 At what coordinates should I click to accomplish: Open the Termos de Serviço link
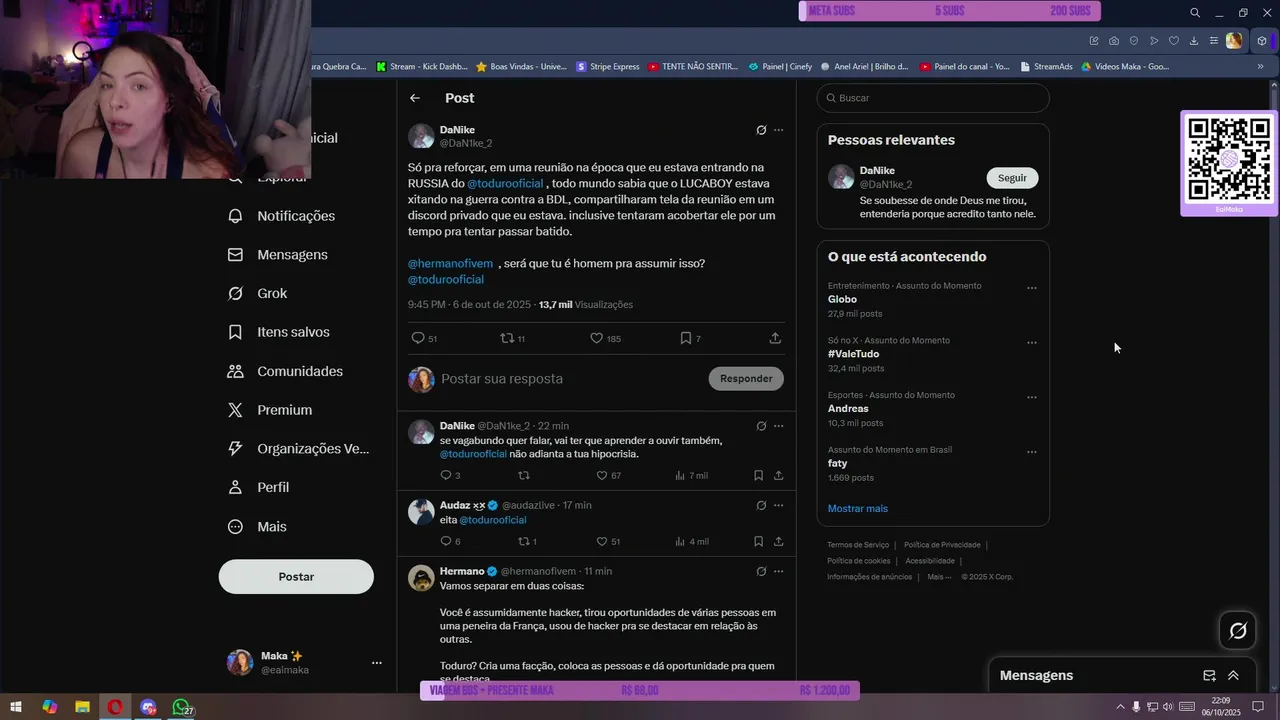[858, 545]
